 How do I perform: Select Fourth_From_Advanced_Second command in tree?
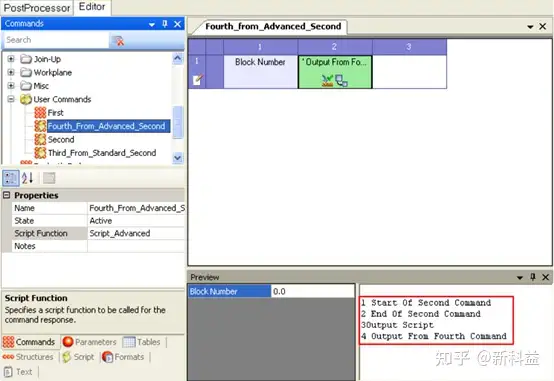108,126
